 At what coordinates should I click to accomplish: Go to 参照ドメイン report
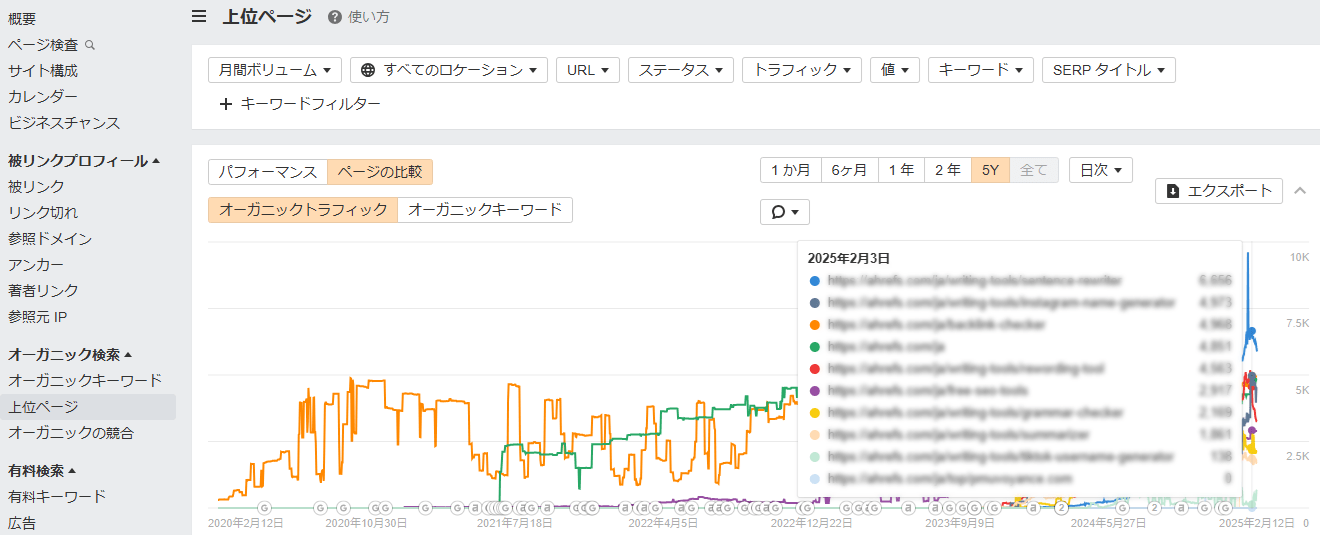point(50,239)
